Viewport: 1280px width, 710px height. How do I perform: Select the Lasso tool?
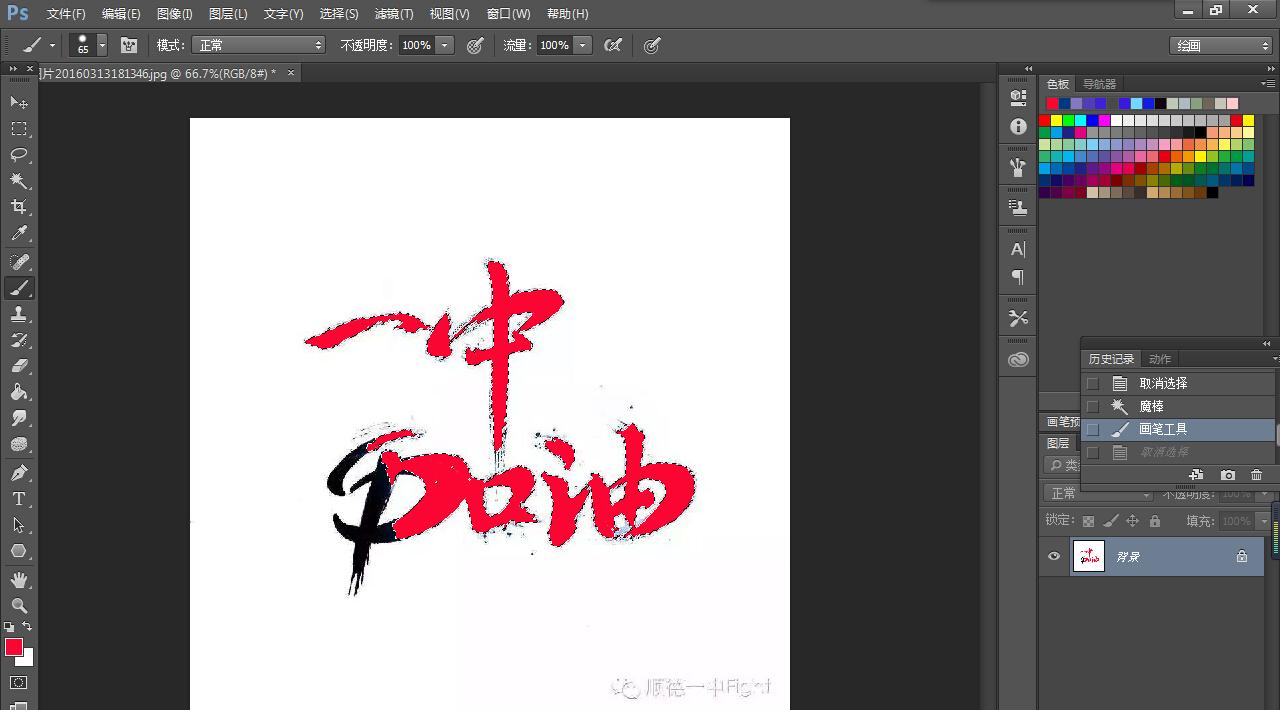20,155
